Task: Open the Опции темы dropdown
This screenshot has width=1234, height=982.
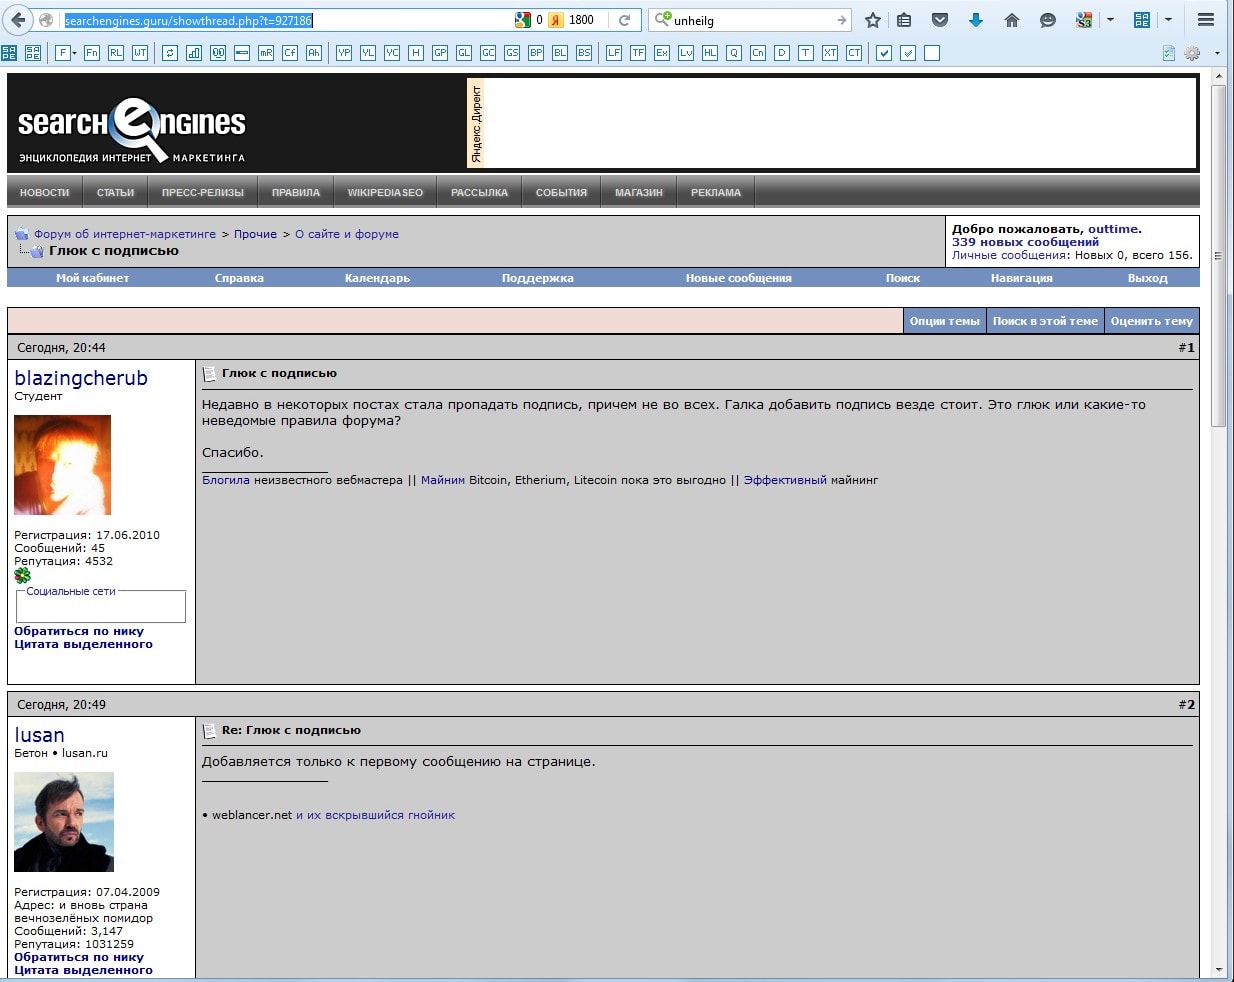Action: point(944,321)
